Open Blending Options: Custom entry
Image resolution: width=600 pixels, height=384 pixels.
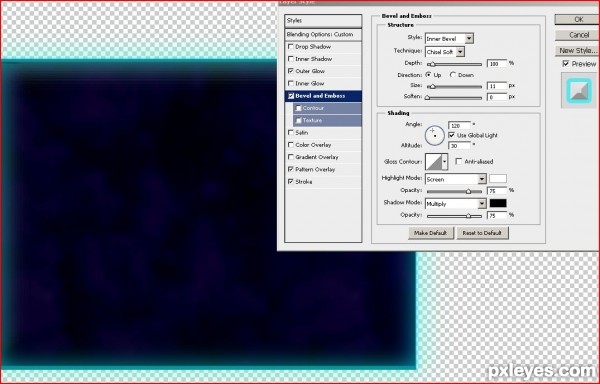tap(323, 34)
